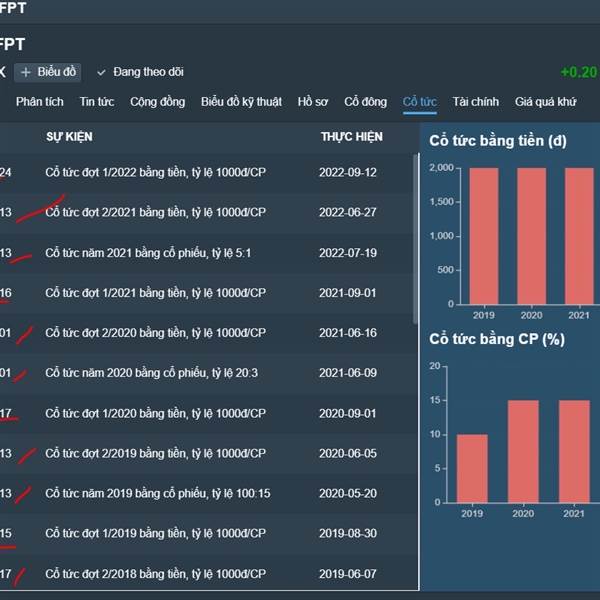Screen dimensions: 600x600
Task: Click the date 2021-06-16
Action: click(x=348, y=333)
